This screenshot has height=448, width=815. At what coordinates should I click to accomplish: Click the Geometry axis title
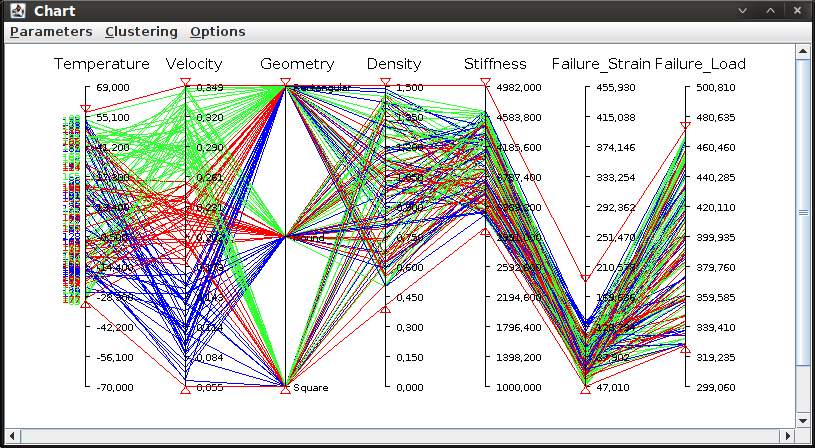tap(297, 64)
